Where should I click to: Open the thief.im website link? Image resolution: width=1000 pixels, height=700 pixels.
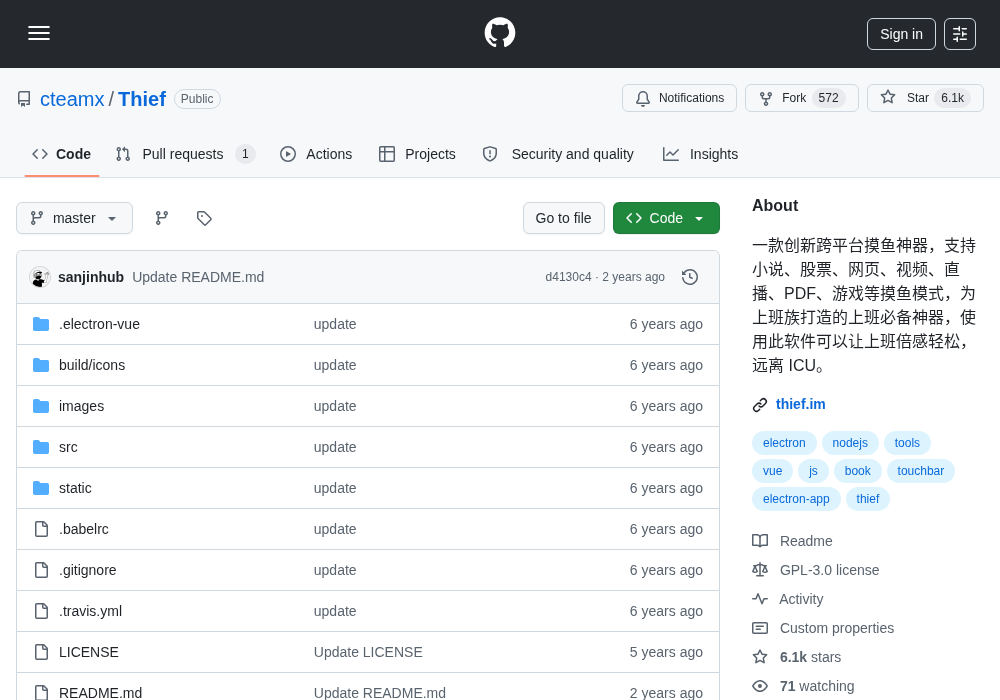click(800, 404)
